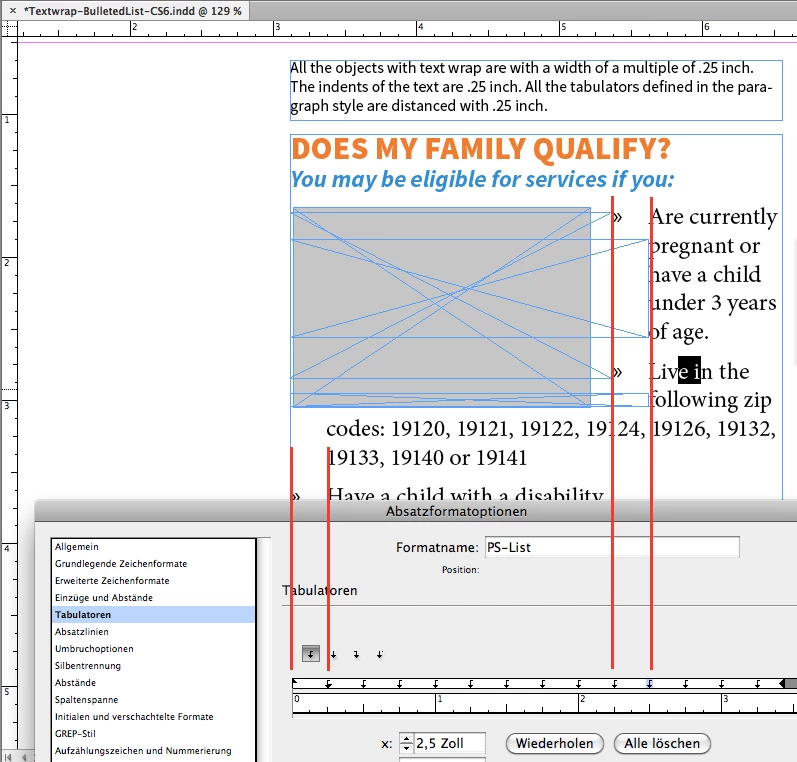Image resolution: width=797 pixels, height=762 pixels.
Task: Open the Spaltenspanne category
Action: pos(153,699)
